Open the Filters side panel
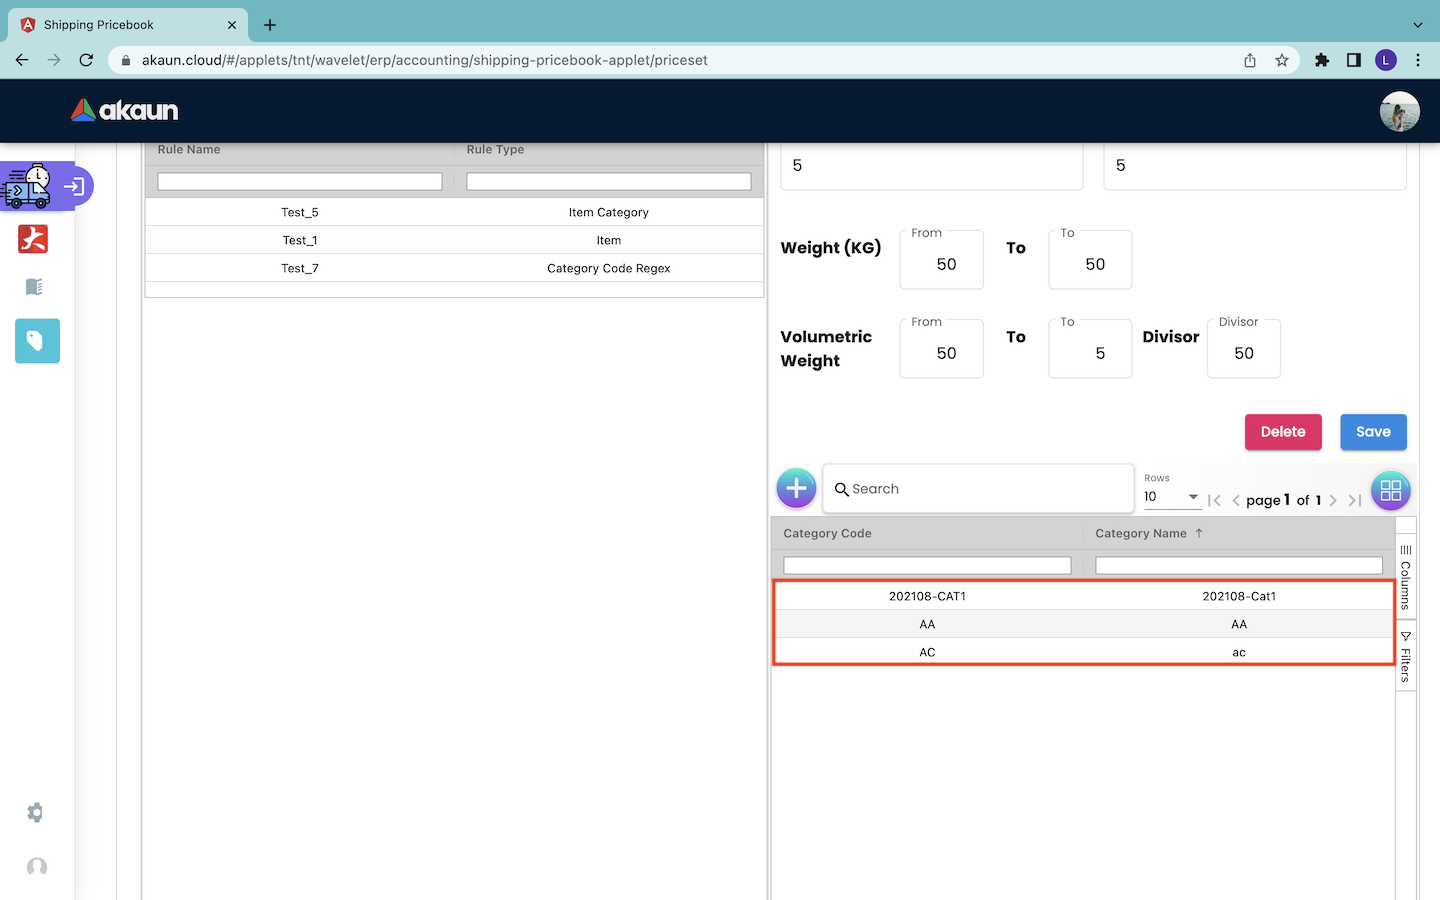Viewport: 1440px width, 900px height. (x=1405, y=656)
